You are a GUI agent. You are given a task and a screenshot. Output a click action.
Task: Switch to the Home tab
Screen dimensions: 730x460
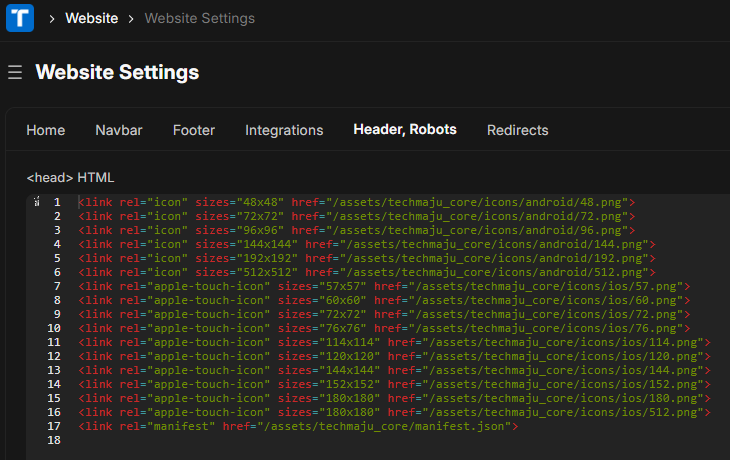click(x=46, y=130)
